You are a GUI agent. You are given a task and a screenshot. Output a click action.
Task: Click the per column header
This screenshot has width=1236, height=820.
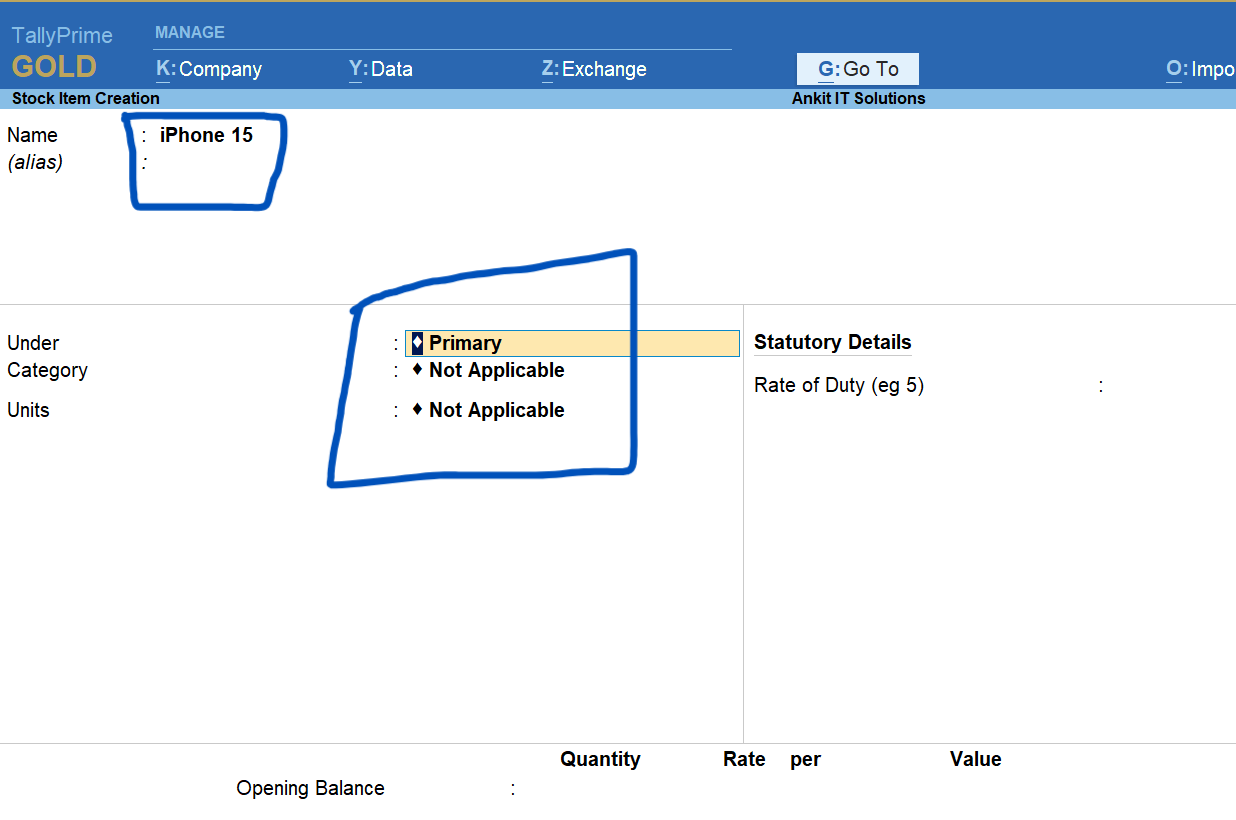pos(805,759)
